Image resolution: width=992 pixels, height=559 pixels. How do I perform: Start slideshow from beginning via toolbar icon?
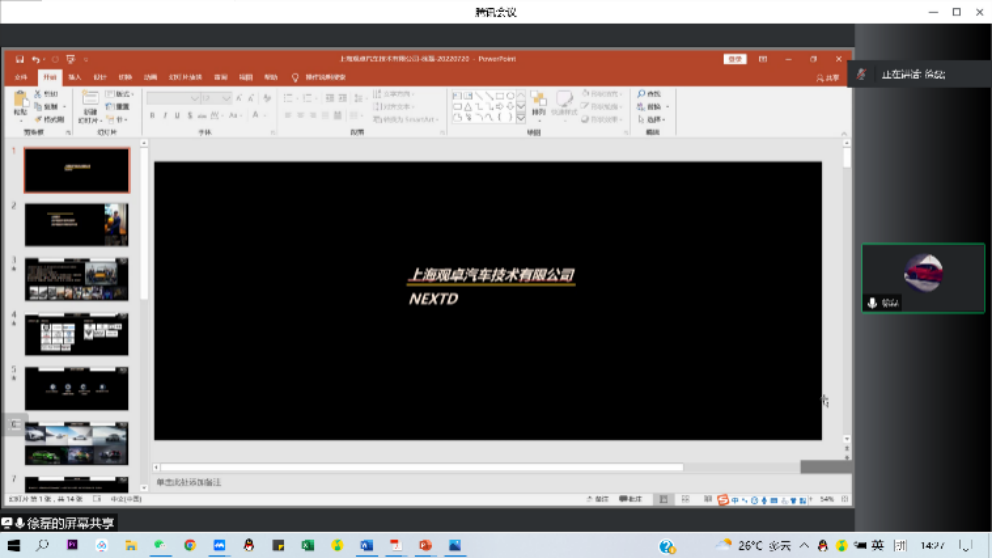point(70,59)
